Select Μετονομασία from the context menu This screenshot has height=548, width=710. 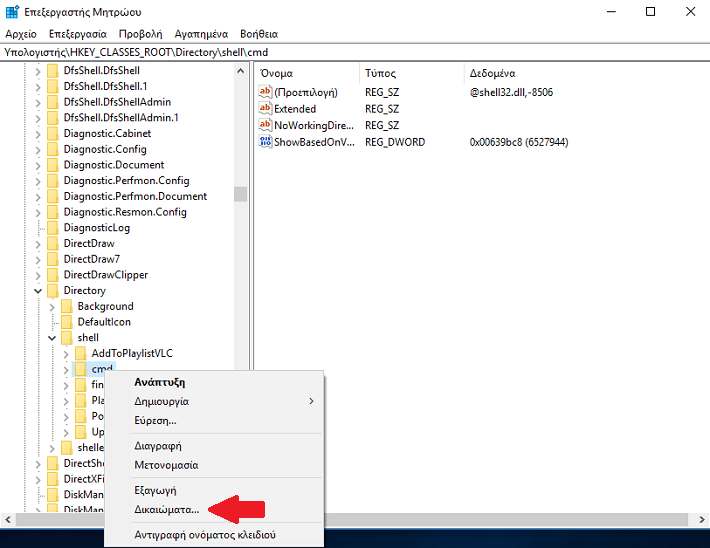[166, 465]
